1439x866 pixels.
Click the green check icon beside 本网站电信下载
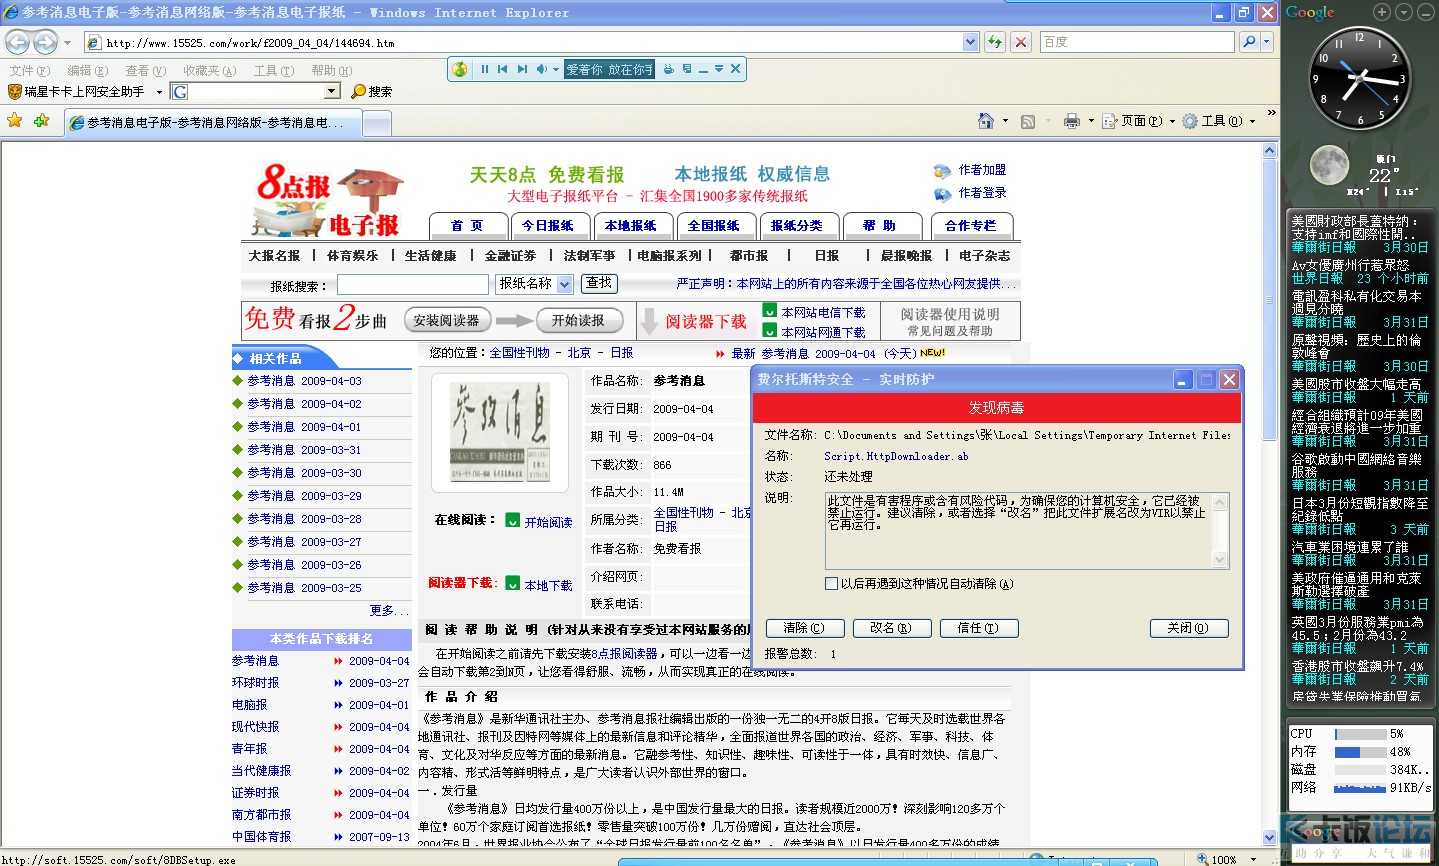[x=770, y=310]
